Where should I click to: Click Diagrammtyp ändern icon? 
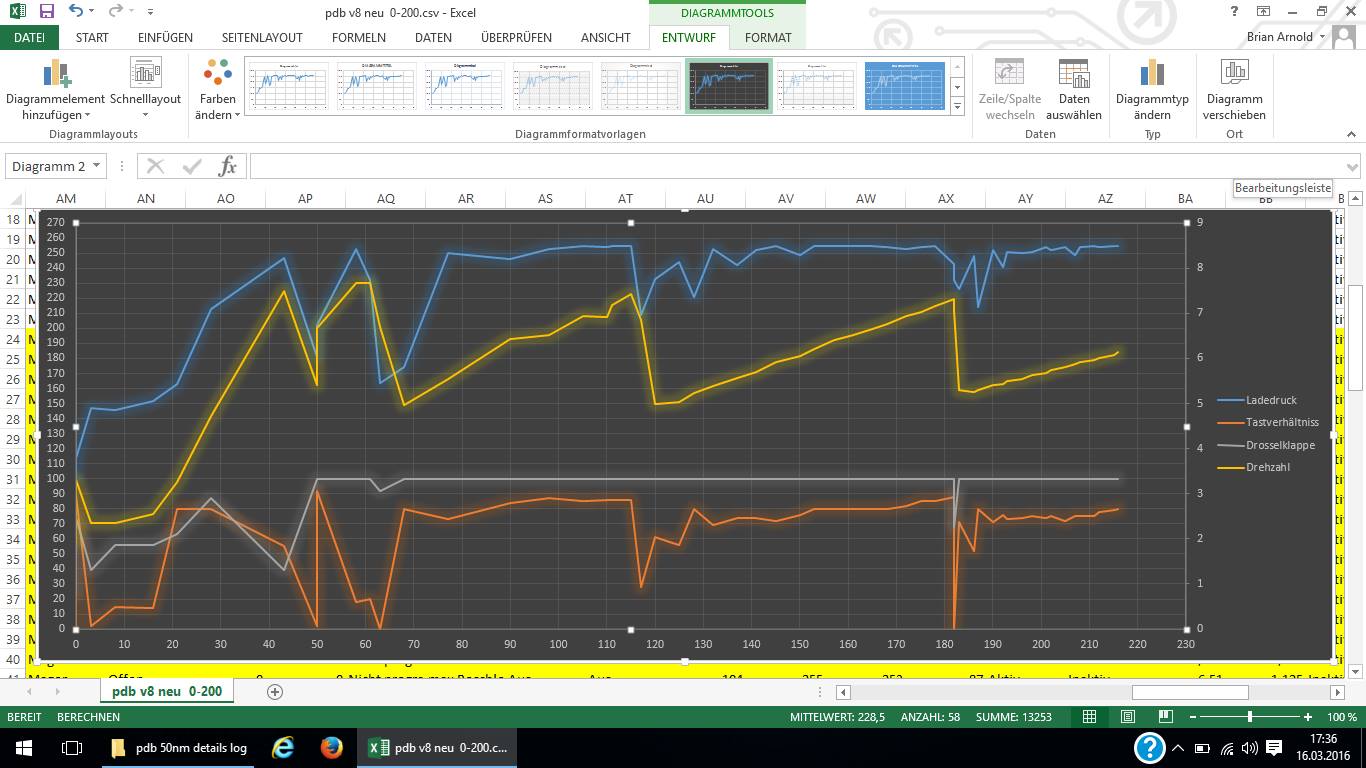(1152, 75)
